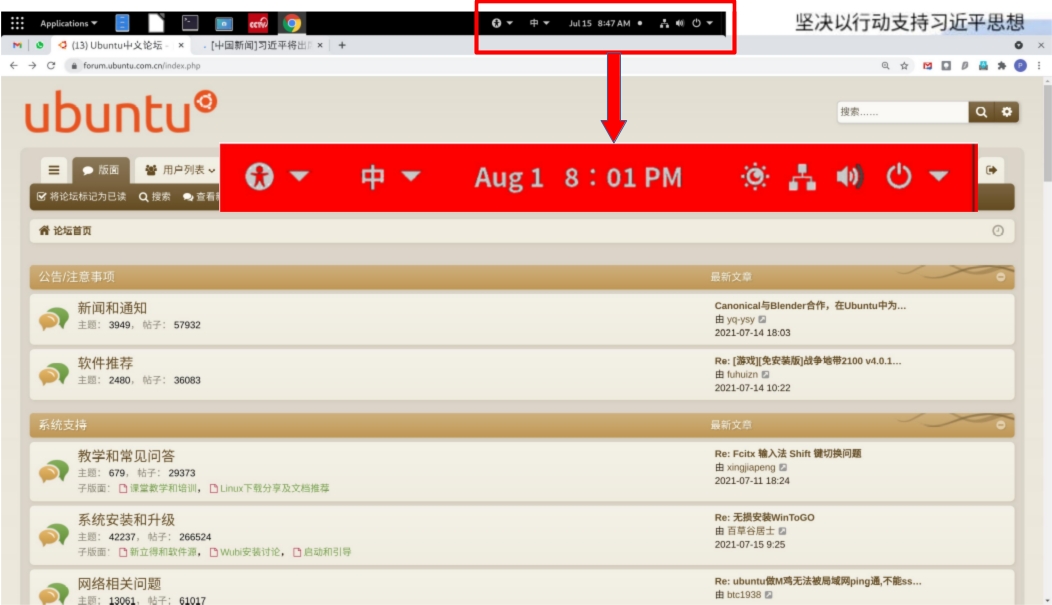Open the Chrome three-dot menu

(x=1039, y=66)
